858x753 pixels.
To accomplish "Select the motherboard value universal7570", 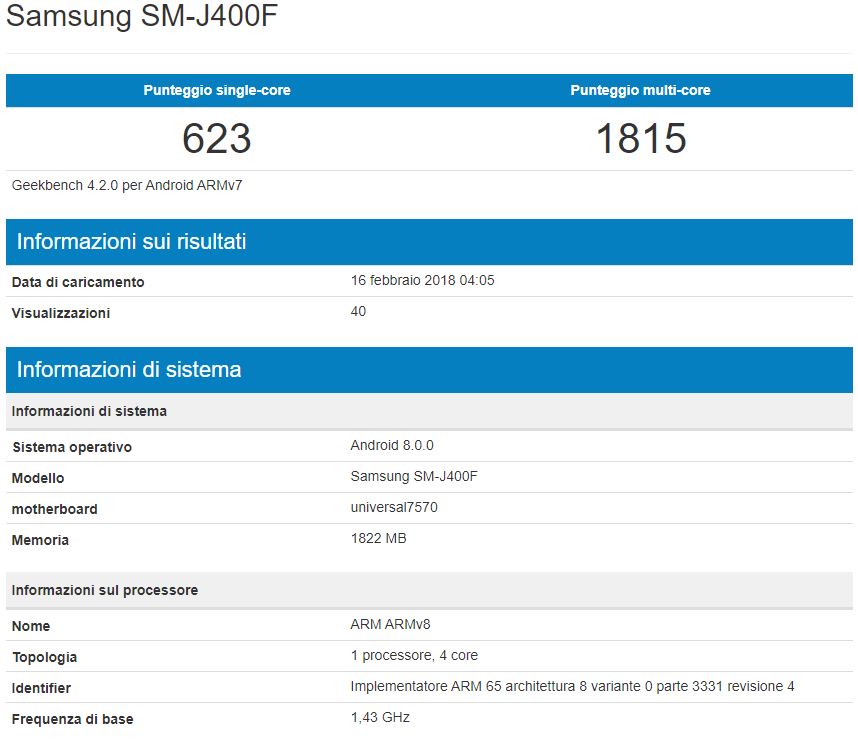I will click(x=393, y=507).
